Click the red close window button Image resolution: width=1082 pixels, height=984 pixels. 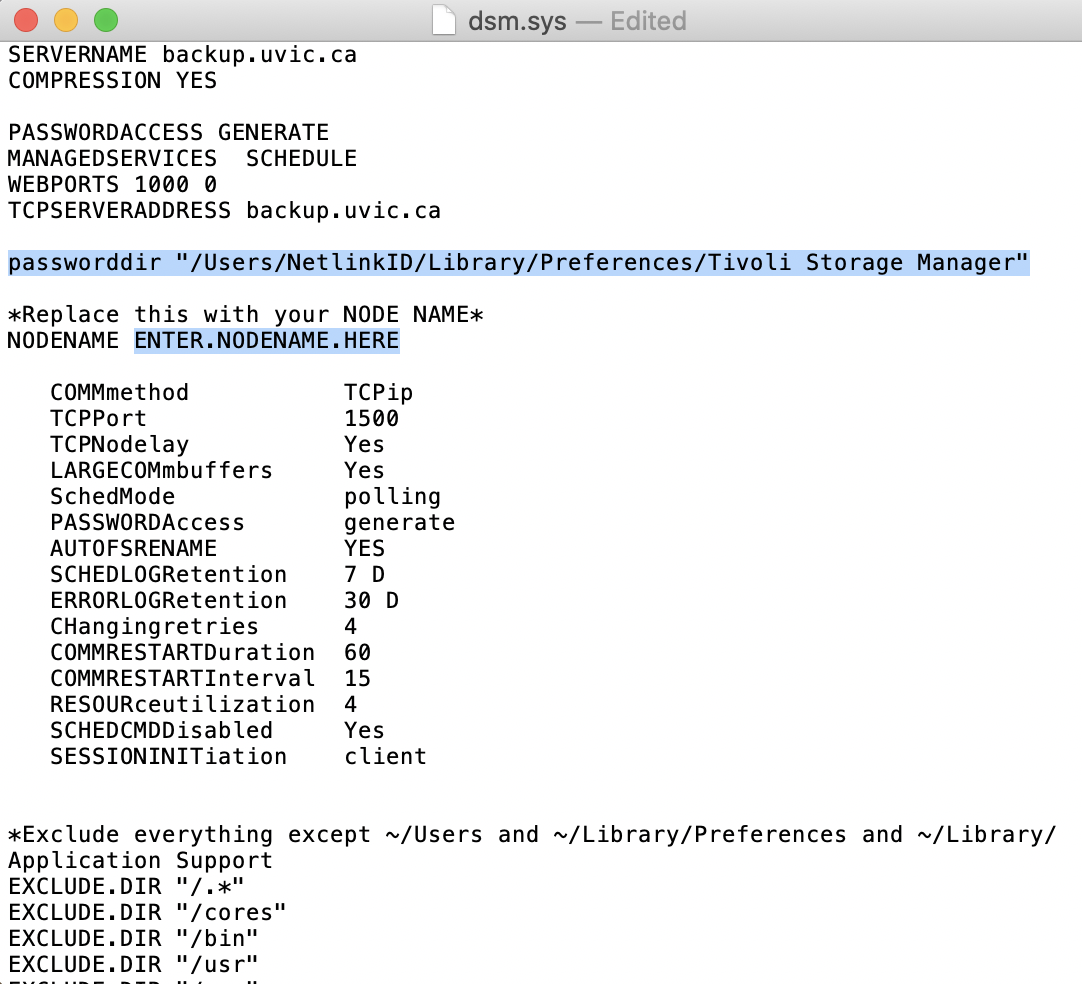(x=26, y=20)
